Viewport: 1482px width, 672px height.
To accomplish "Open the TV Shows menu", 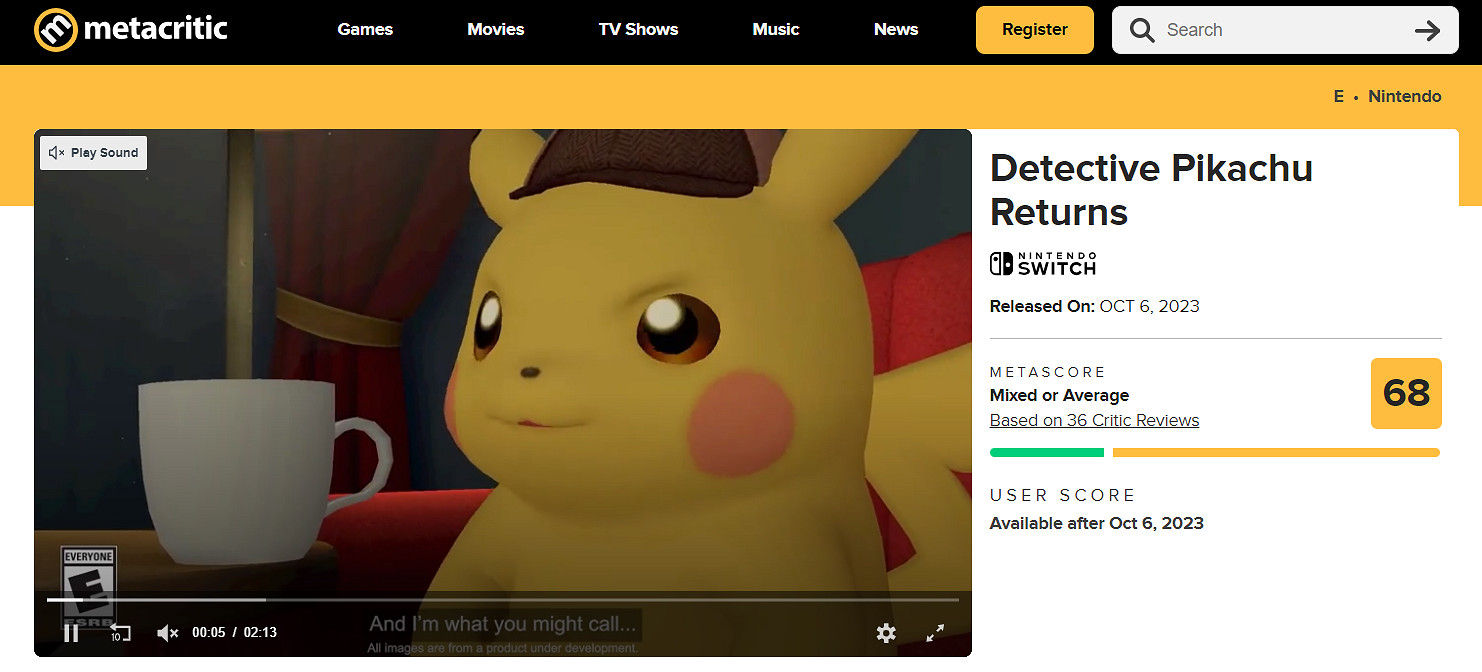I will (x=638, y=30).
